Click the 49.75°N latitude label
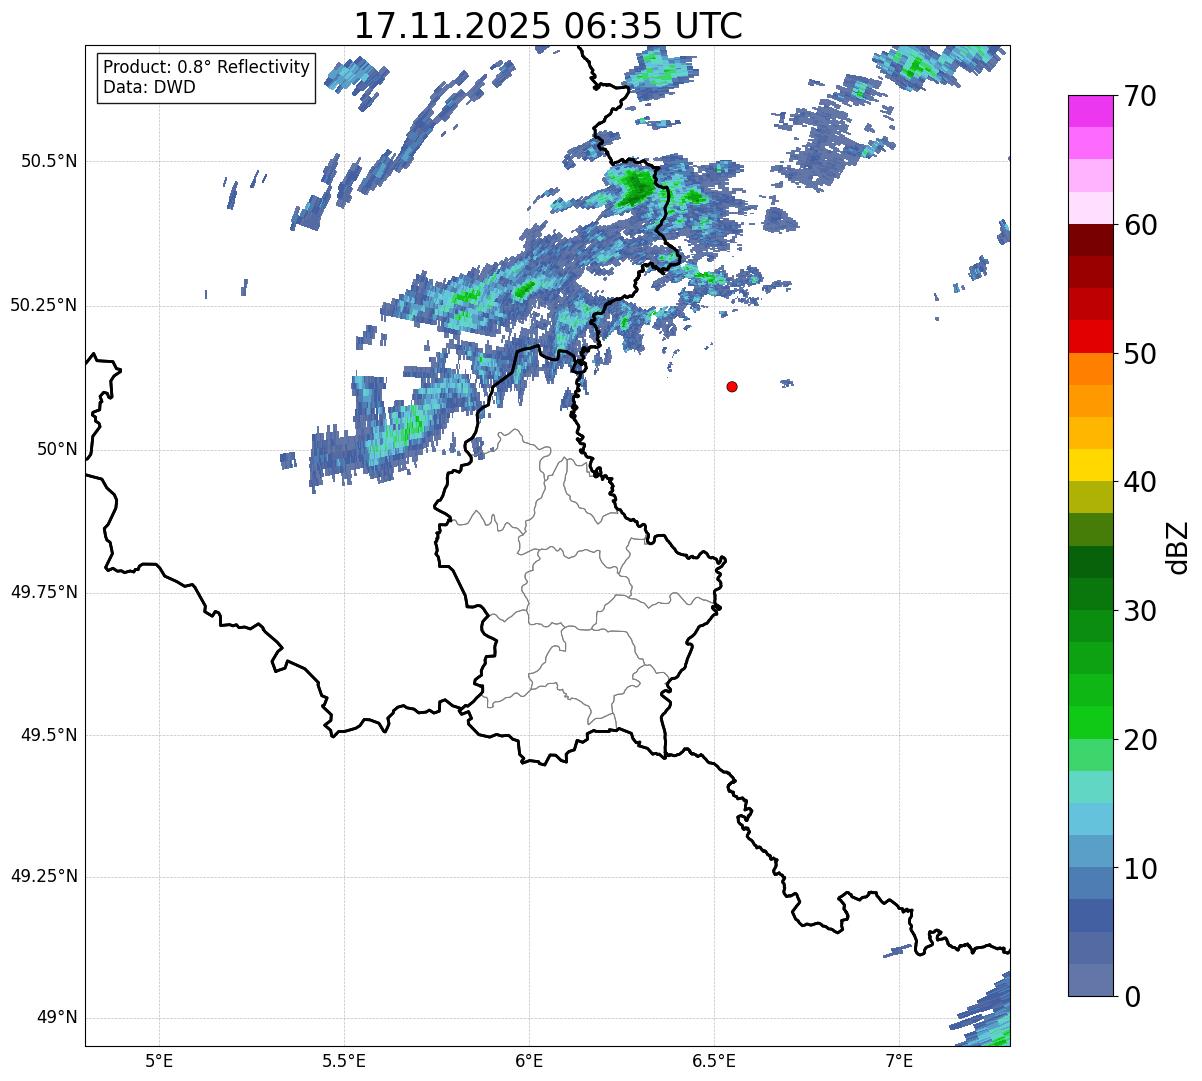 pos(44,592)
